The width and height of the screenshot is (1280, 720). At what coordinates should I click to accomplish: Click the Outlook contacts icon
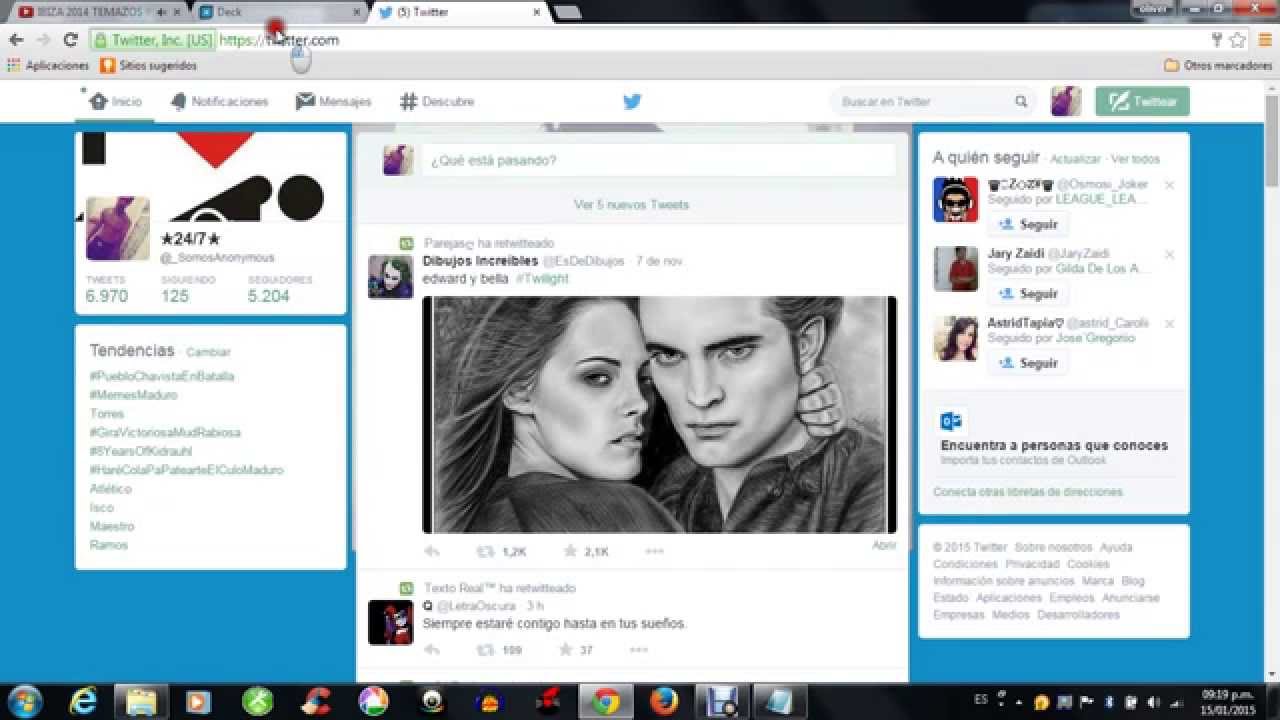click(950, 421)
